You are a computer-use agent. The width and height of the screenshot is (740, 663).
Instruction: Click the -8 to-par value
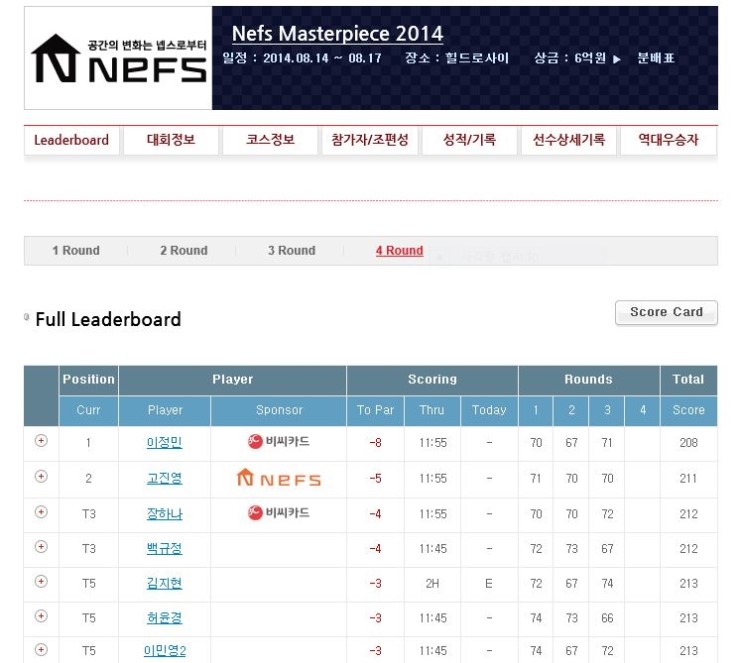coord(375,443)
